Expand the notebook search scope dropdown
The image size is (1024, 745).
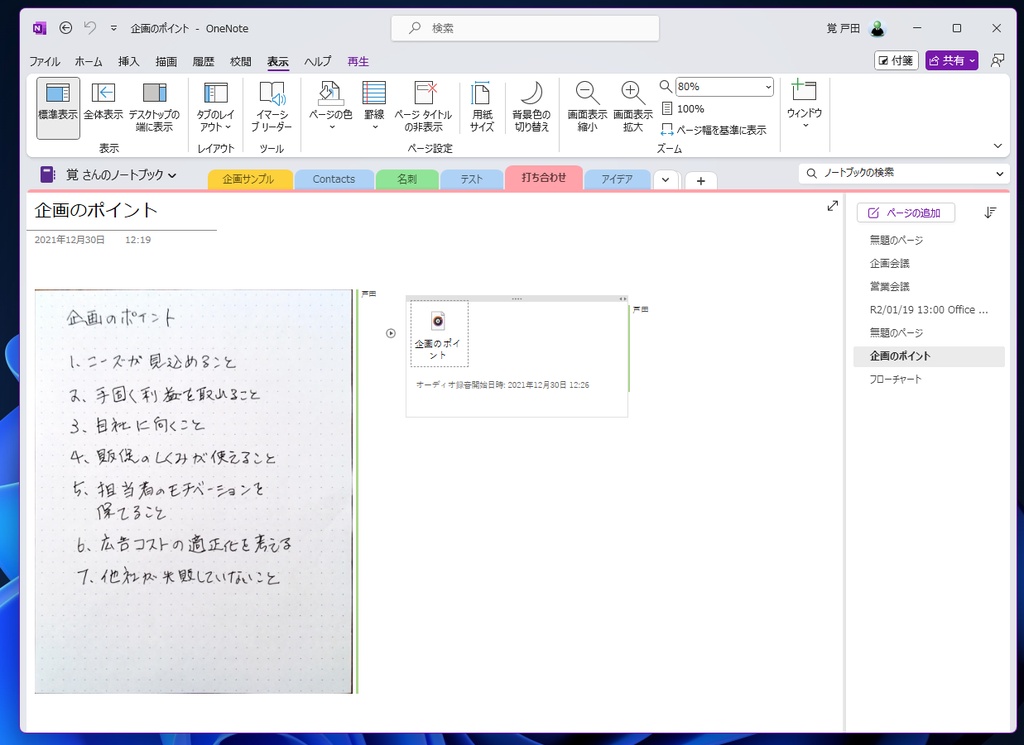coord(1000,174)
